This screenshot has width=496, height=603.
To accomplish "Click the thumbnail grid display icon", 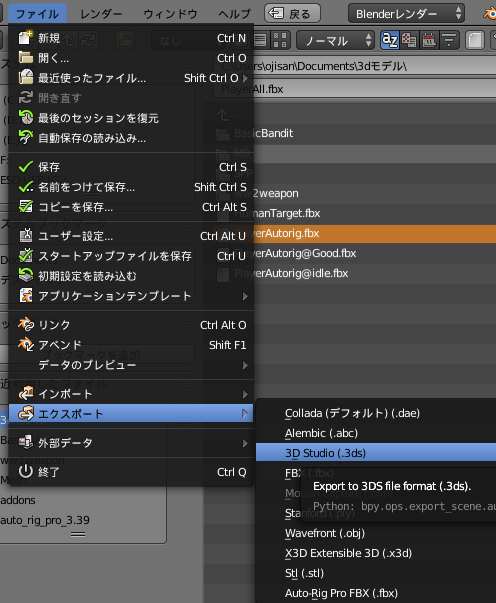I will 280,40.
